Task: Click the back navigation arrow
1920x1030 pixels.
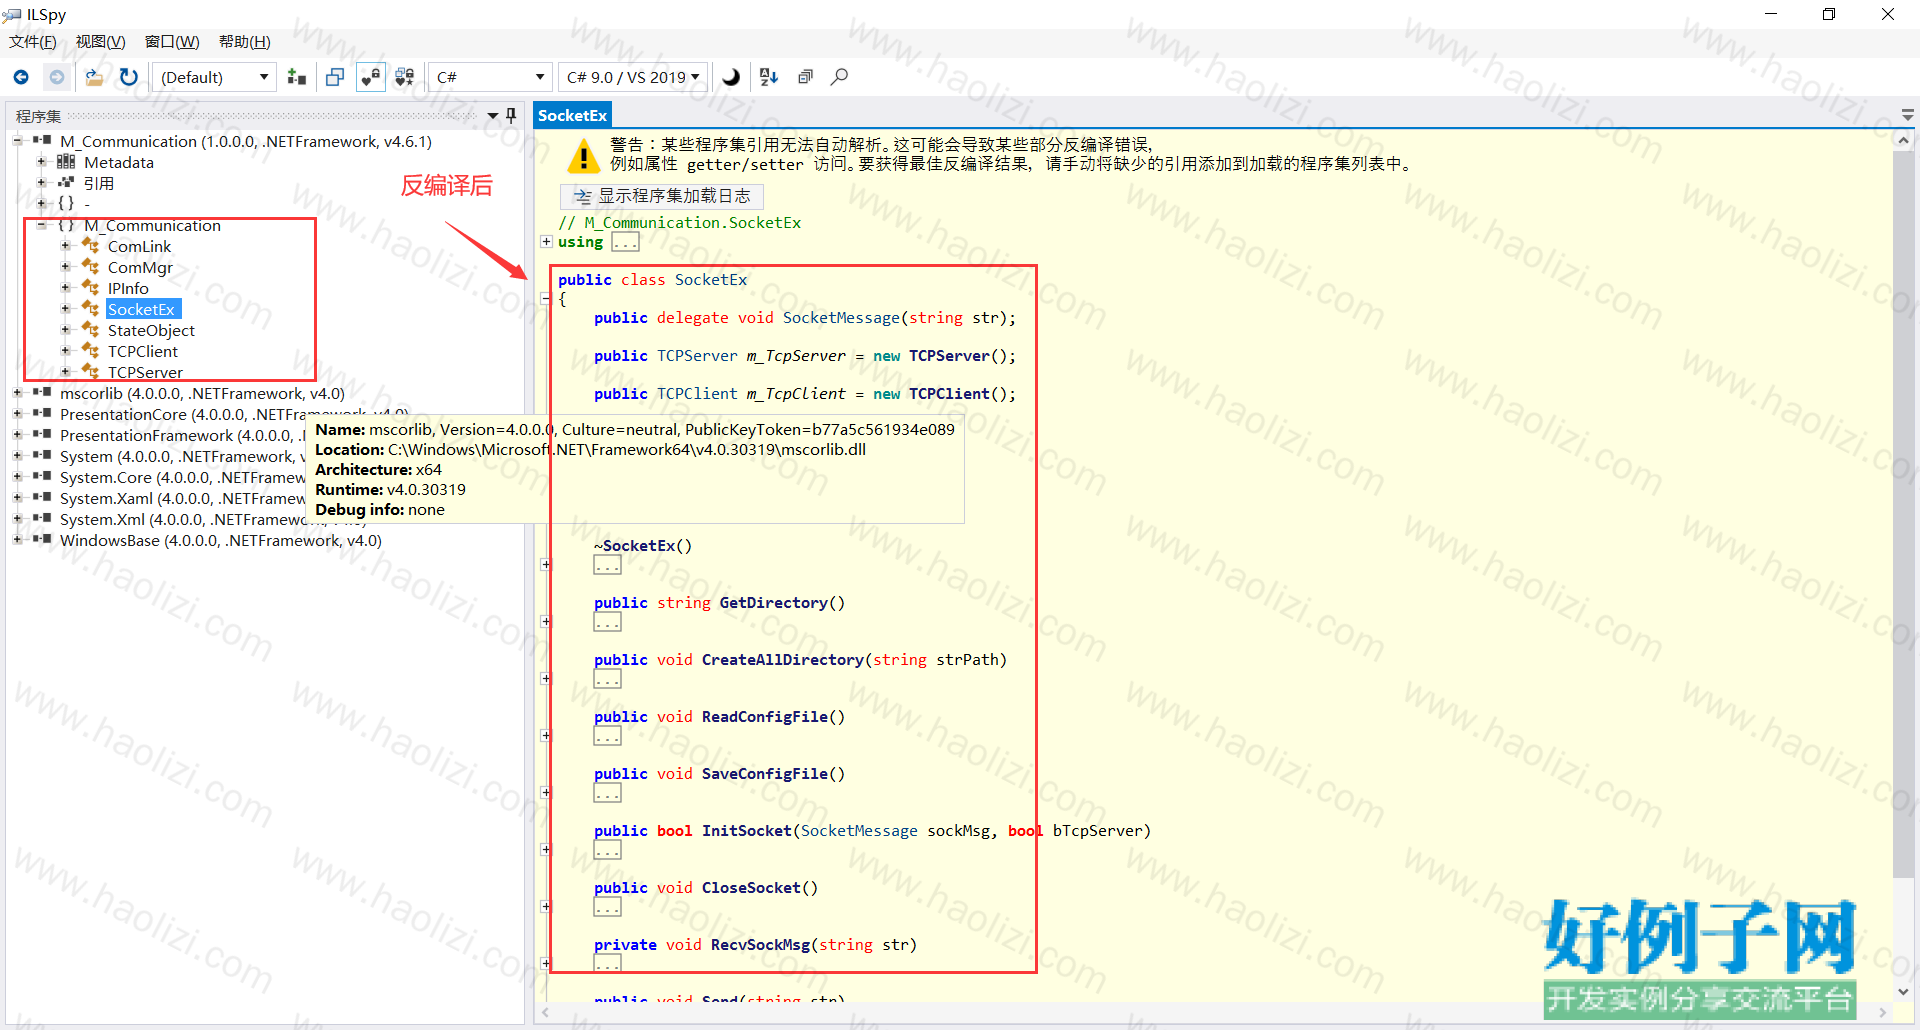Action: (21, 77)
